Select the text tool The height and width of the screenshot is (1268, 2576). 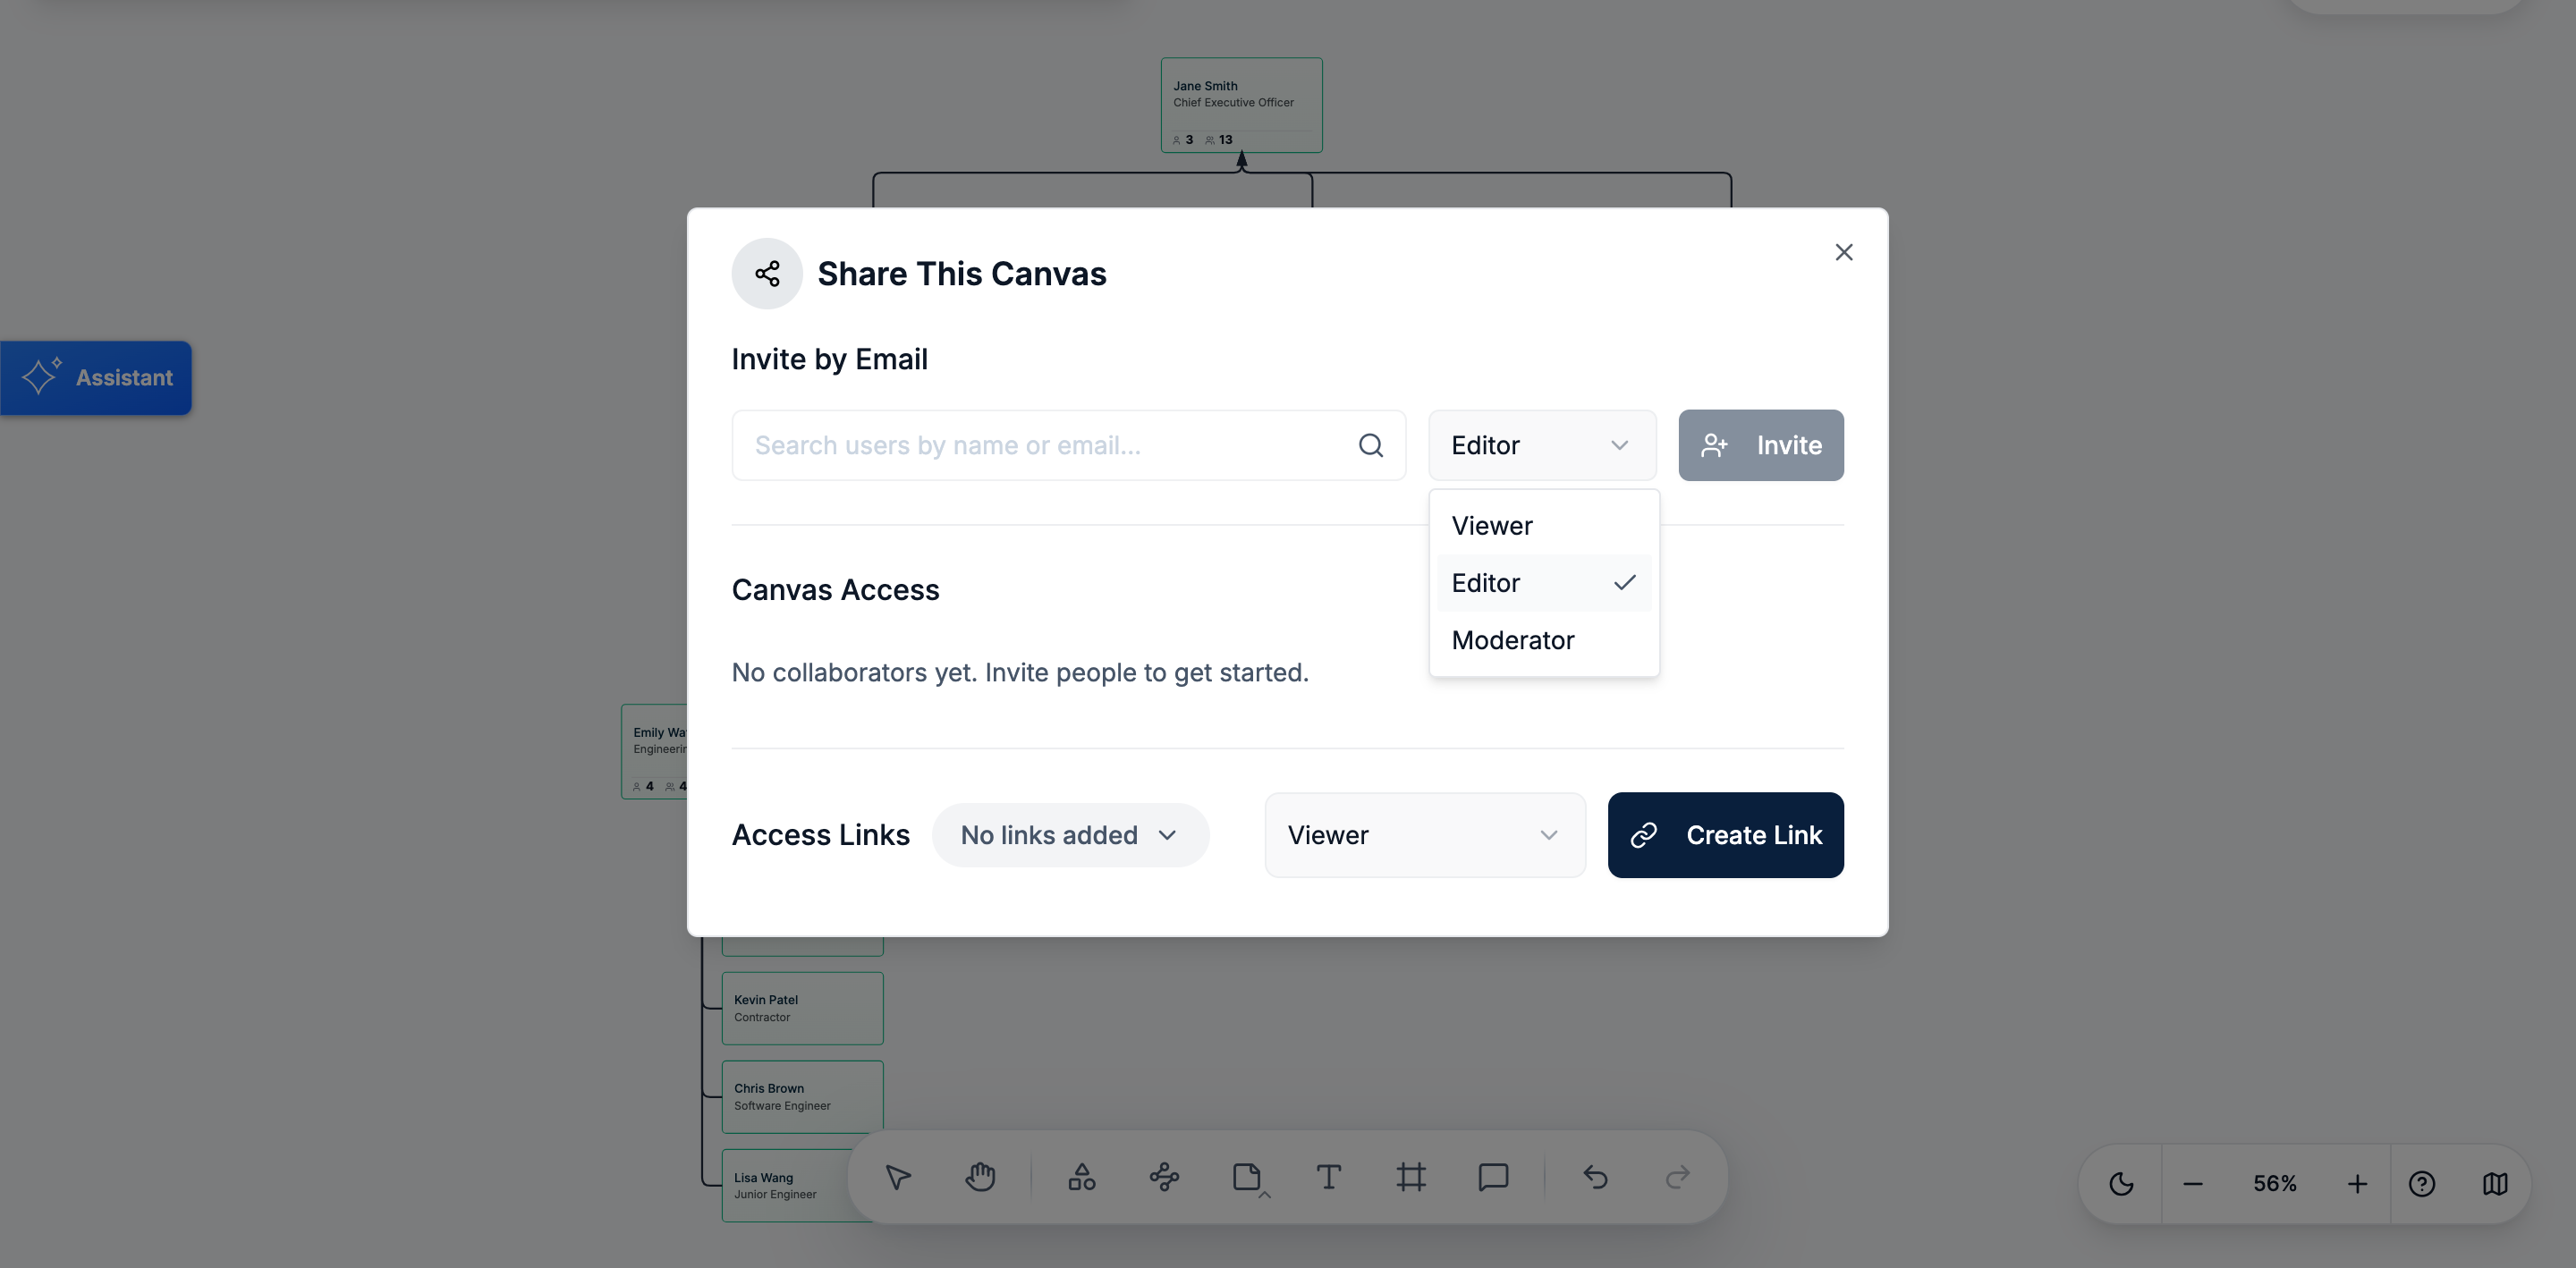click(1329, 1177)
